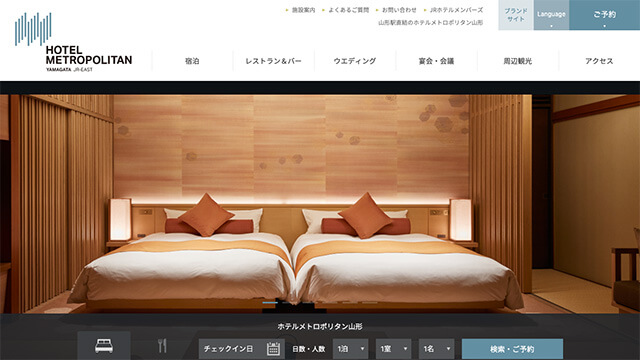Click the ご予約 reservation button in header

pyautogui.click(x=604, y=15)
